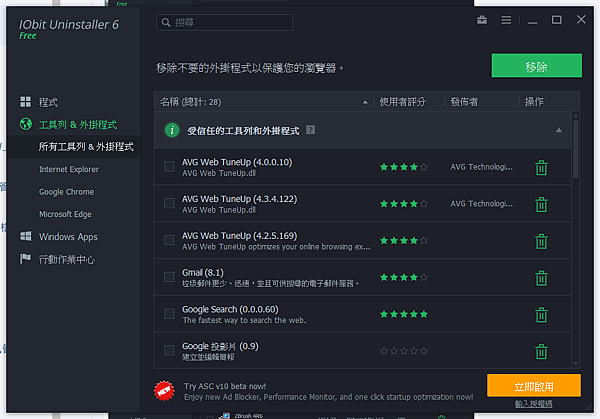
Task: Click the green info icon for trusted plugins
Action: click(172, 130)
